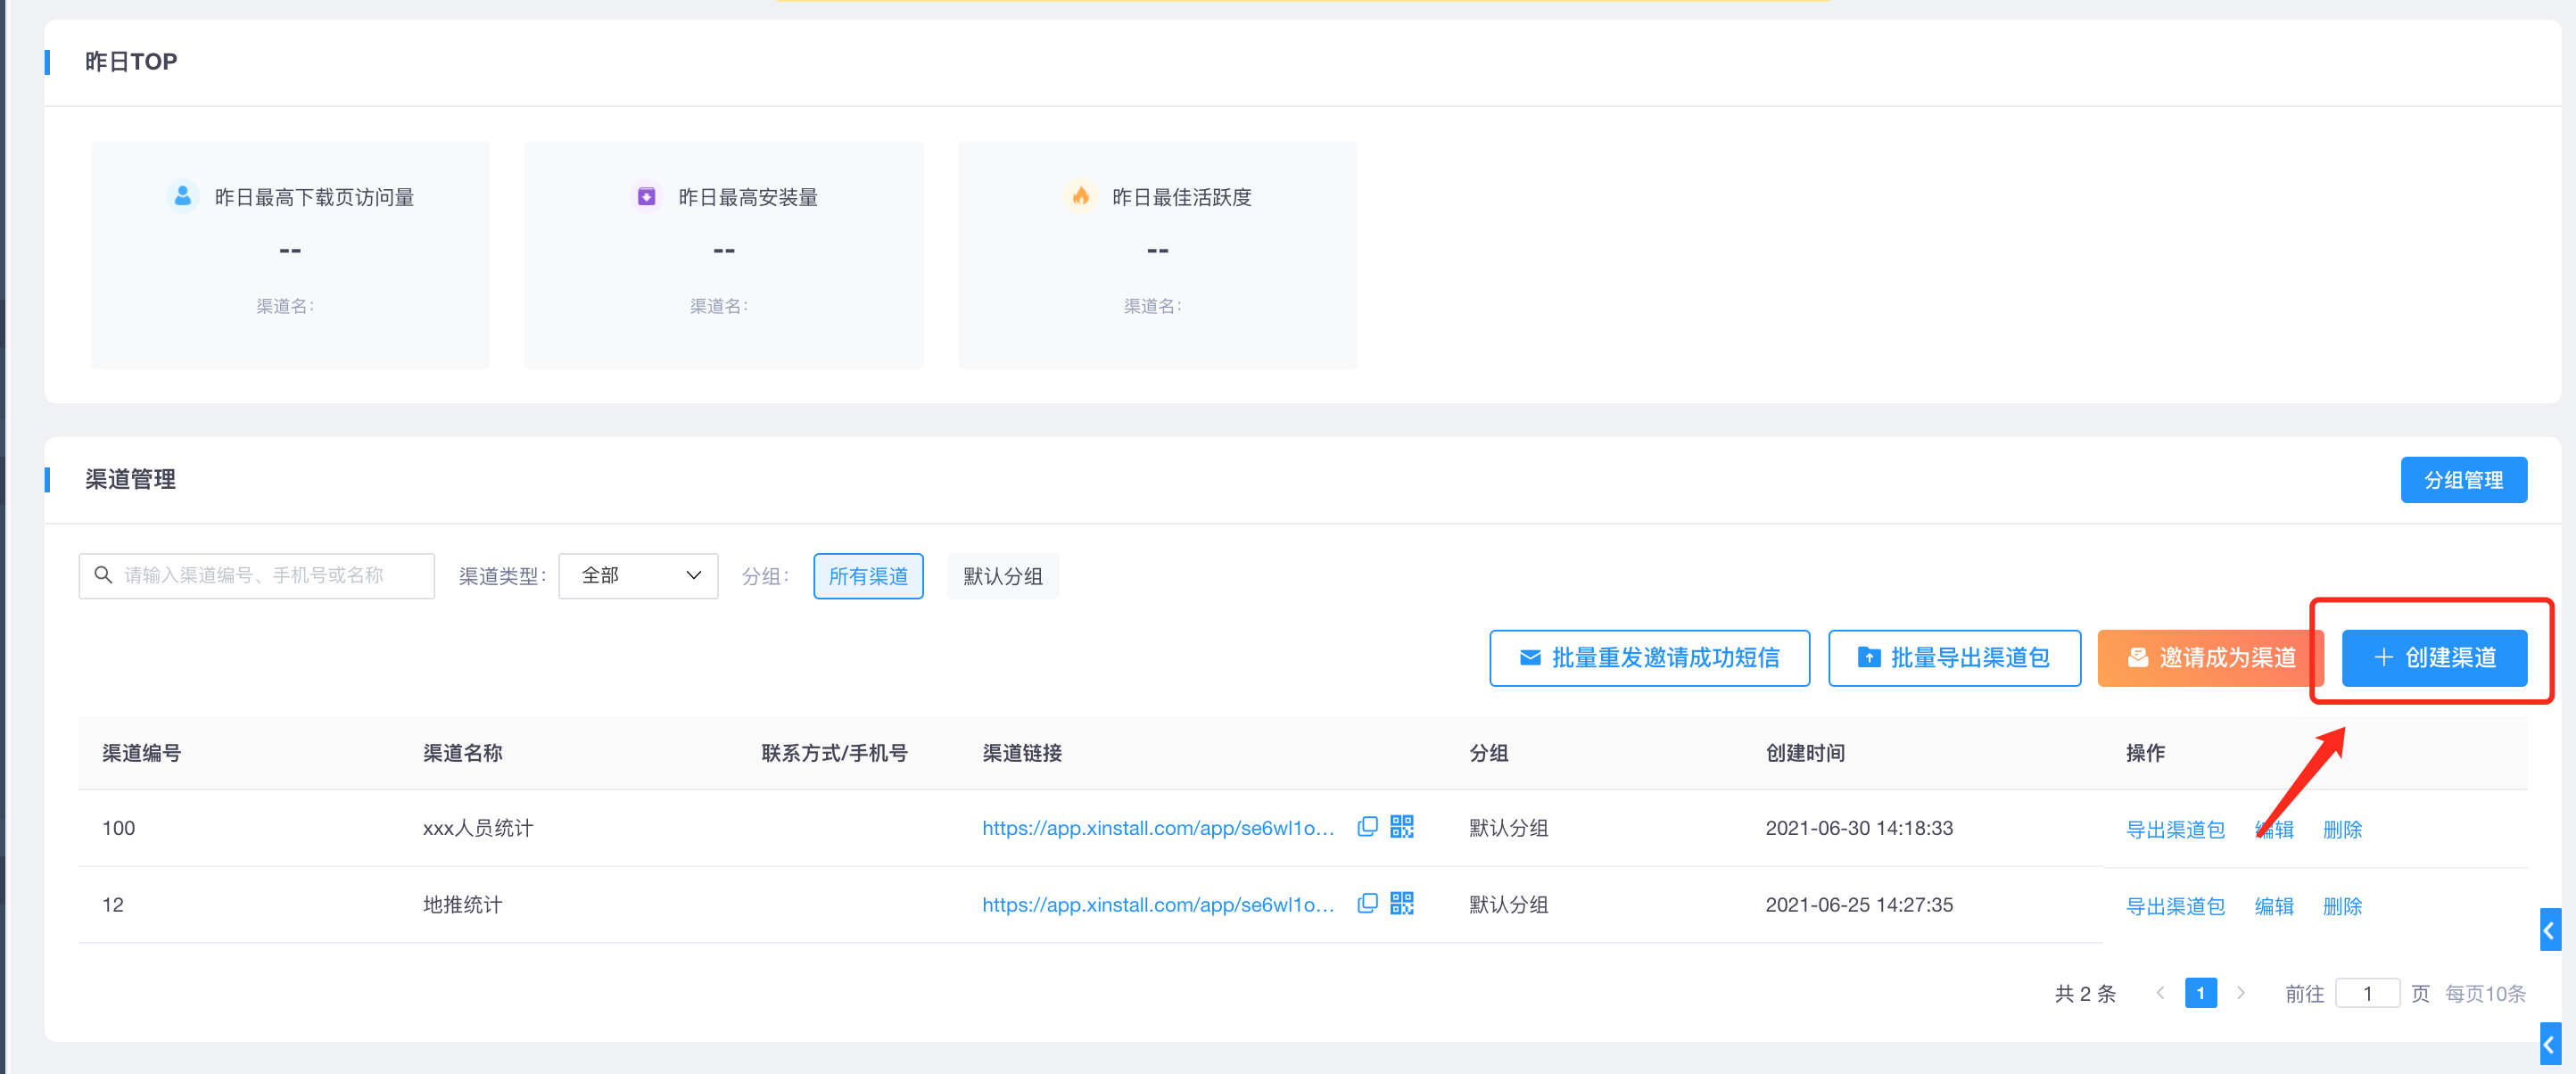
Task: Expand the lower right-edge blue collapse arrow
Action: [x=2549, y=1044]
